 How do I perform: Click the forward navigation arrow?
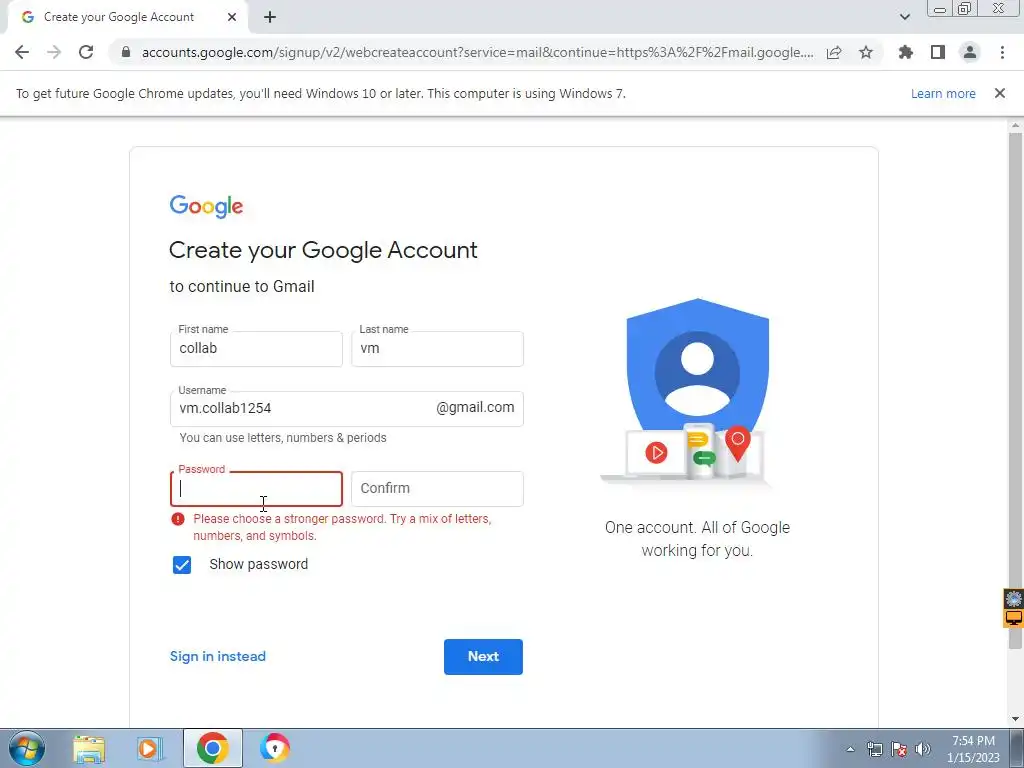(54, 52)
